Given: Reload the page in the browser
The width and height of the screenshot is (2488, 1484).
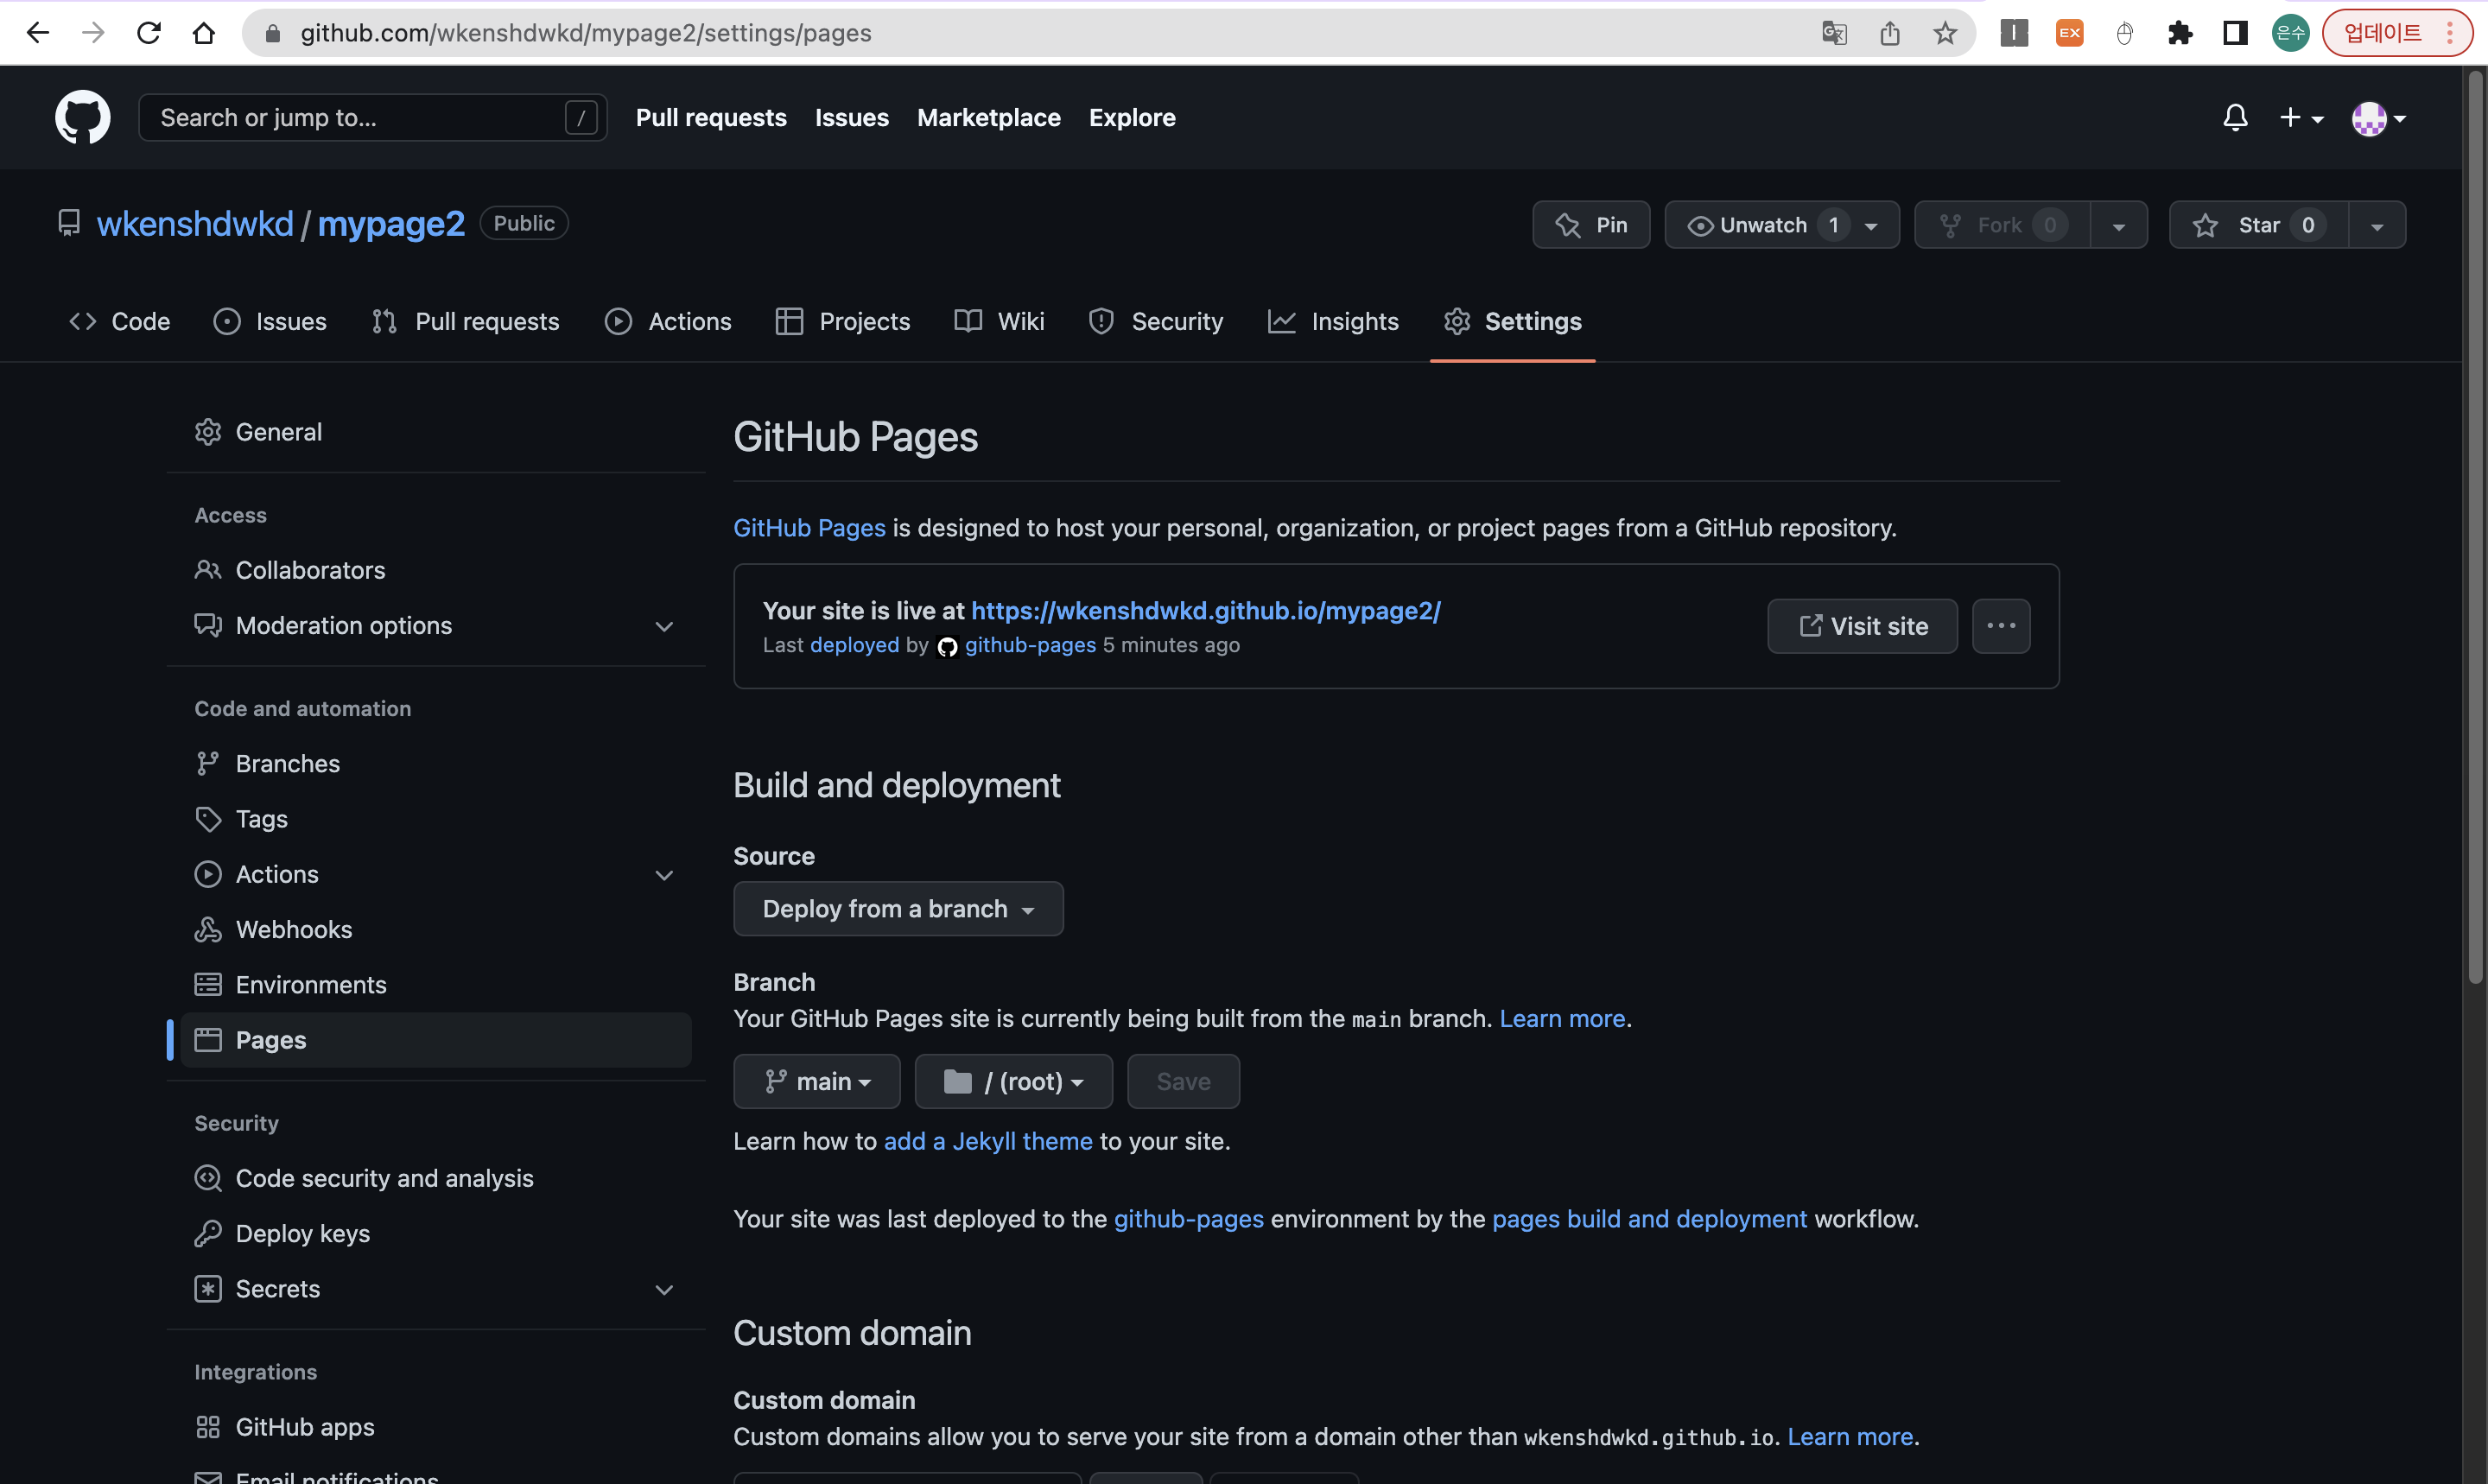Looking at the screenshot, I should [149, 33].
